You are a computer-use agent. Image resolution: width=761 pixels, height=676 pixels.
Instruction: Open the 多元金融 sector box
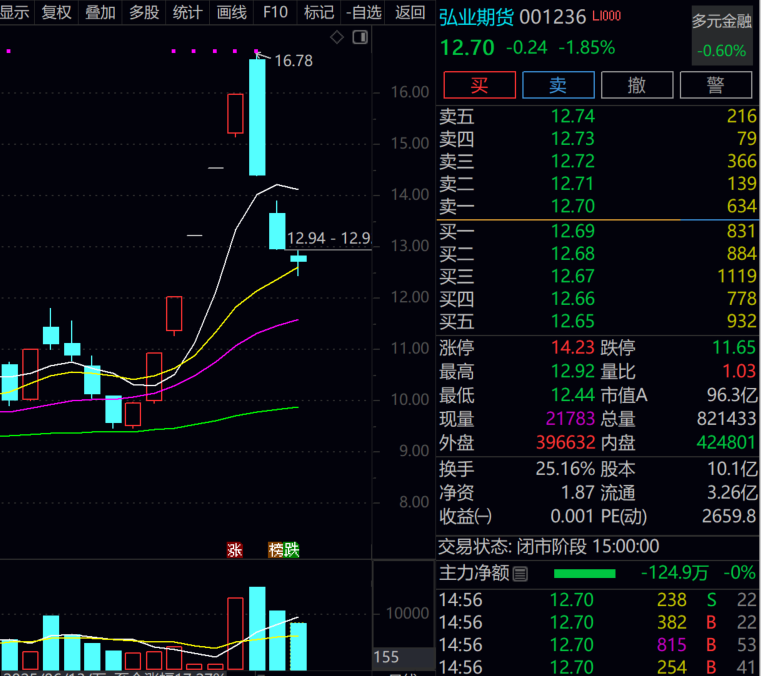tap(722, 36)
